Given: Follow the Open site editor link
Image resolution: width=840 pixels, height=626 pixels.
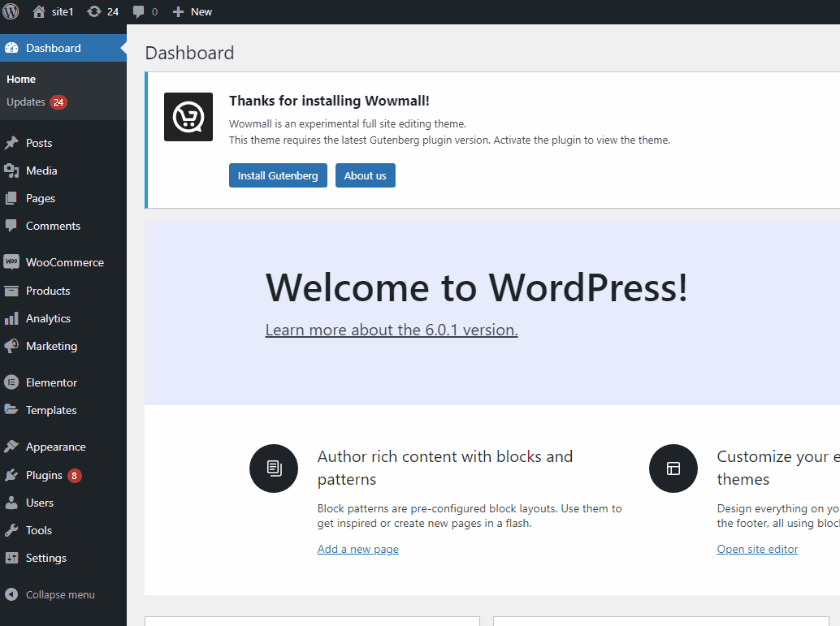Looking at the screenshot, I should tap(758, 549).
